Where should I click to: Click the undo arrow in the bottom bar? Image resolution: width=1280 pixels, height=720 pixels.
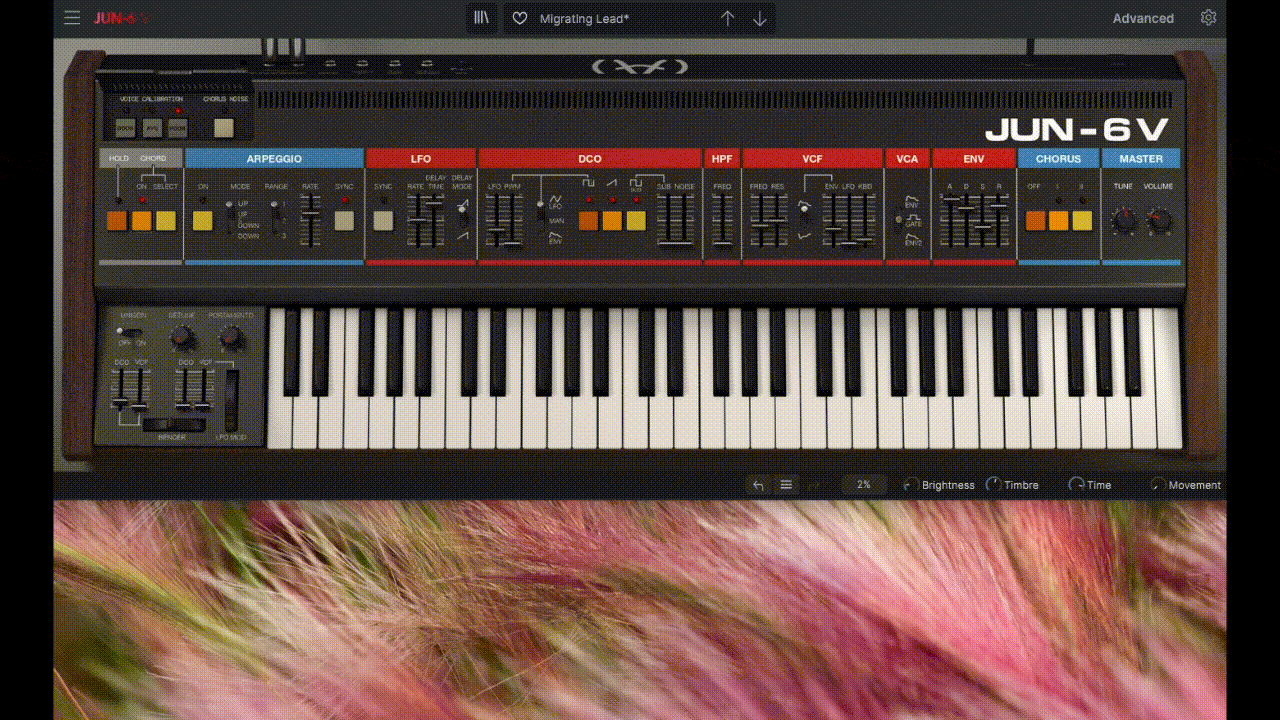758,485
